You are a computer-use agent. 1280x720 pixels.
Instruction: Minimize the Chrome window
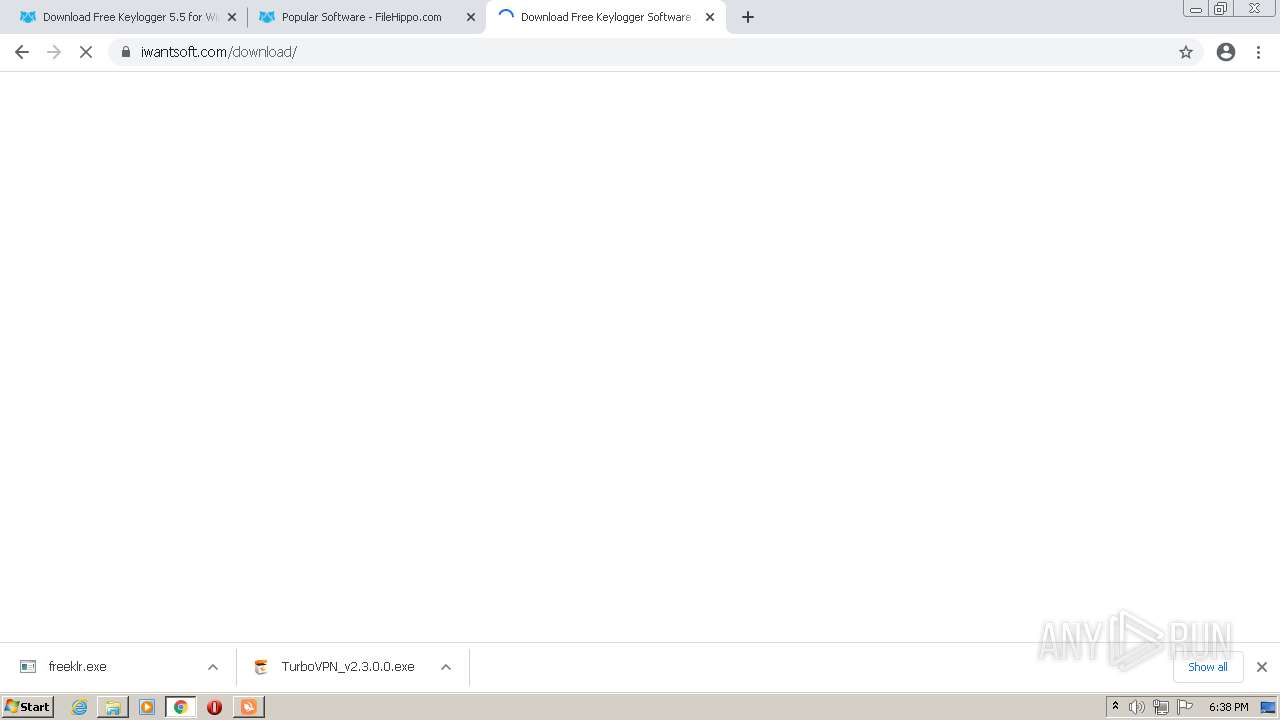pos(1195,9)
